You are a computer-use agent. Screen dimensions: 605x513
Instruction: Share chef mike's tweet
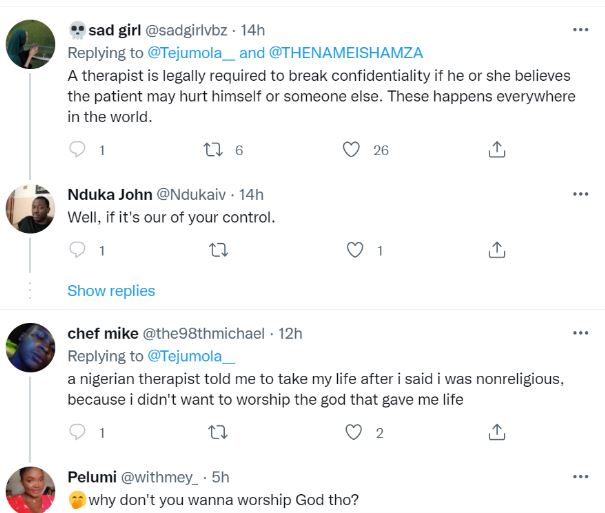(x=495, y=433)
